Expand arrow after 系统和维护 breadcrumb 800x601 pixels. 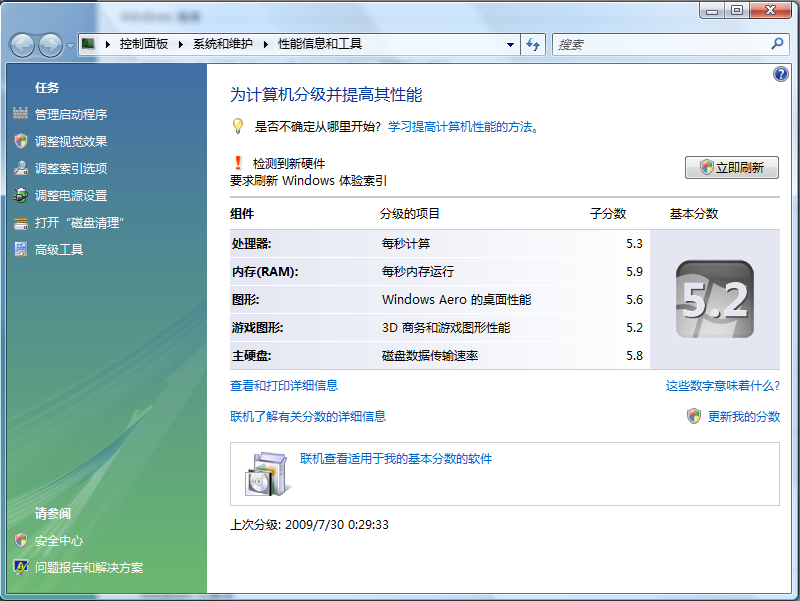[266, 44]
